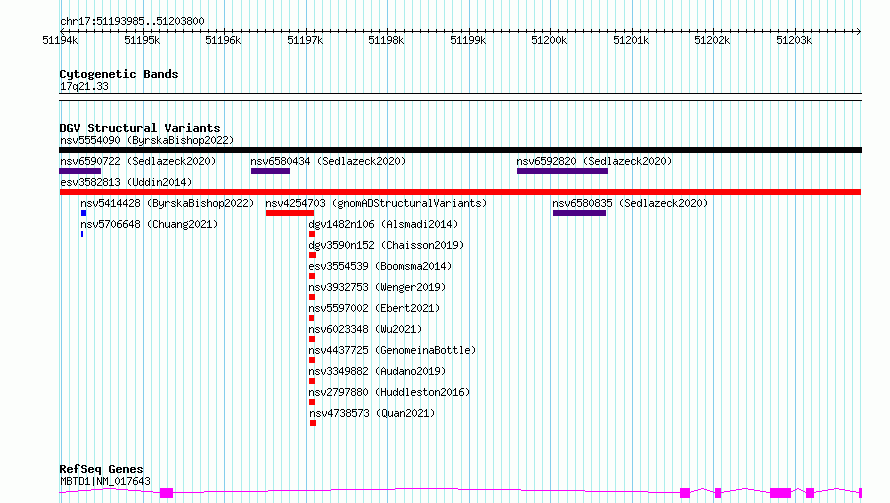
Task: Click the 51196k ruler tick label
Action: point(223,40)
